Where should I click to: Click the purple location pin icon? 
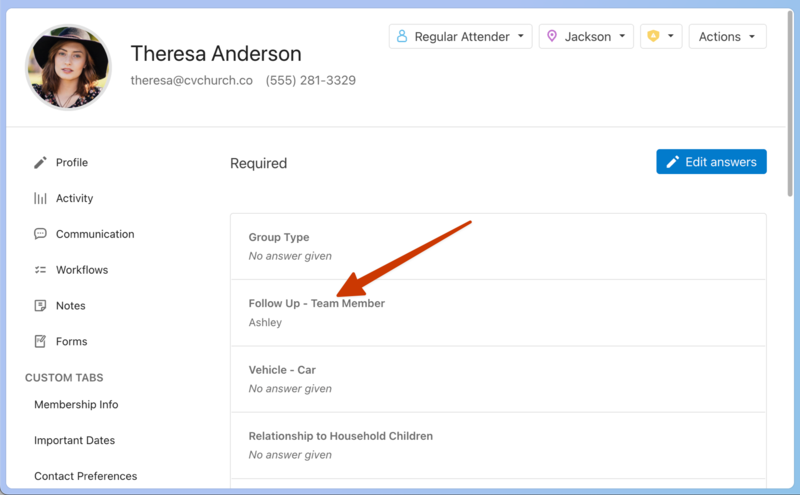click(552, 36)
